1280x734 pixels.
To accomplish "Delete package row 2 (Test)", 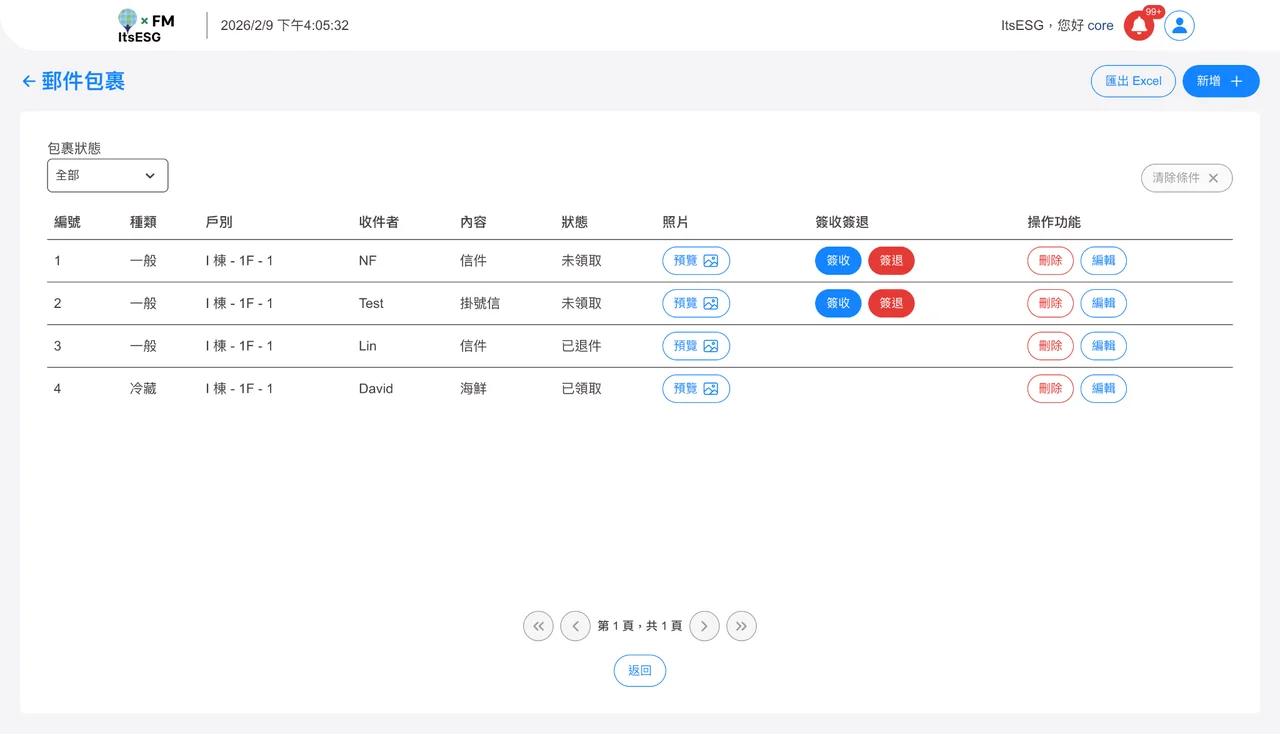I will [x=1050, y=303].
